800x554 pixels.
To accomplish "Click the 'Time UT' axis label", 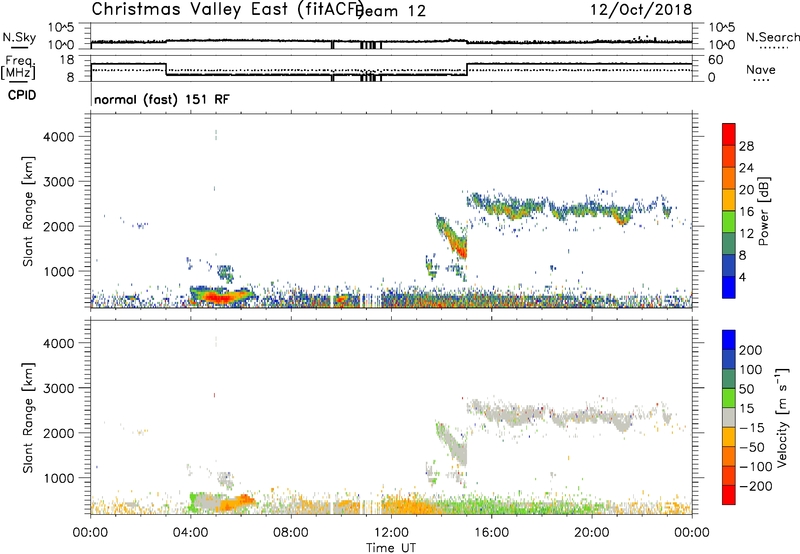I will point(391,548).
